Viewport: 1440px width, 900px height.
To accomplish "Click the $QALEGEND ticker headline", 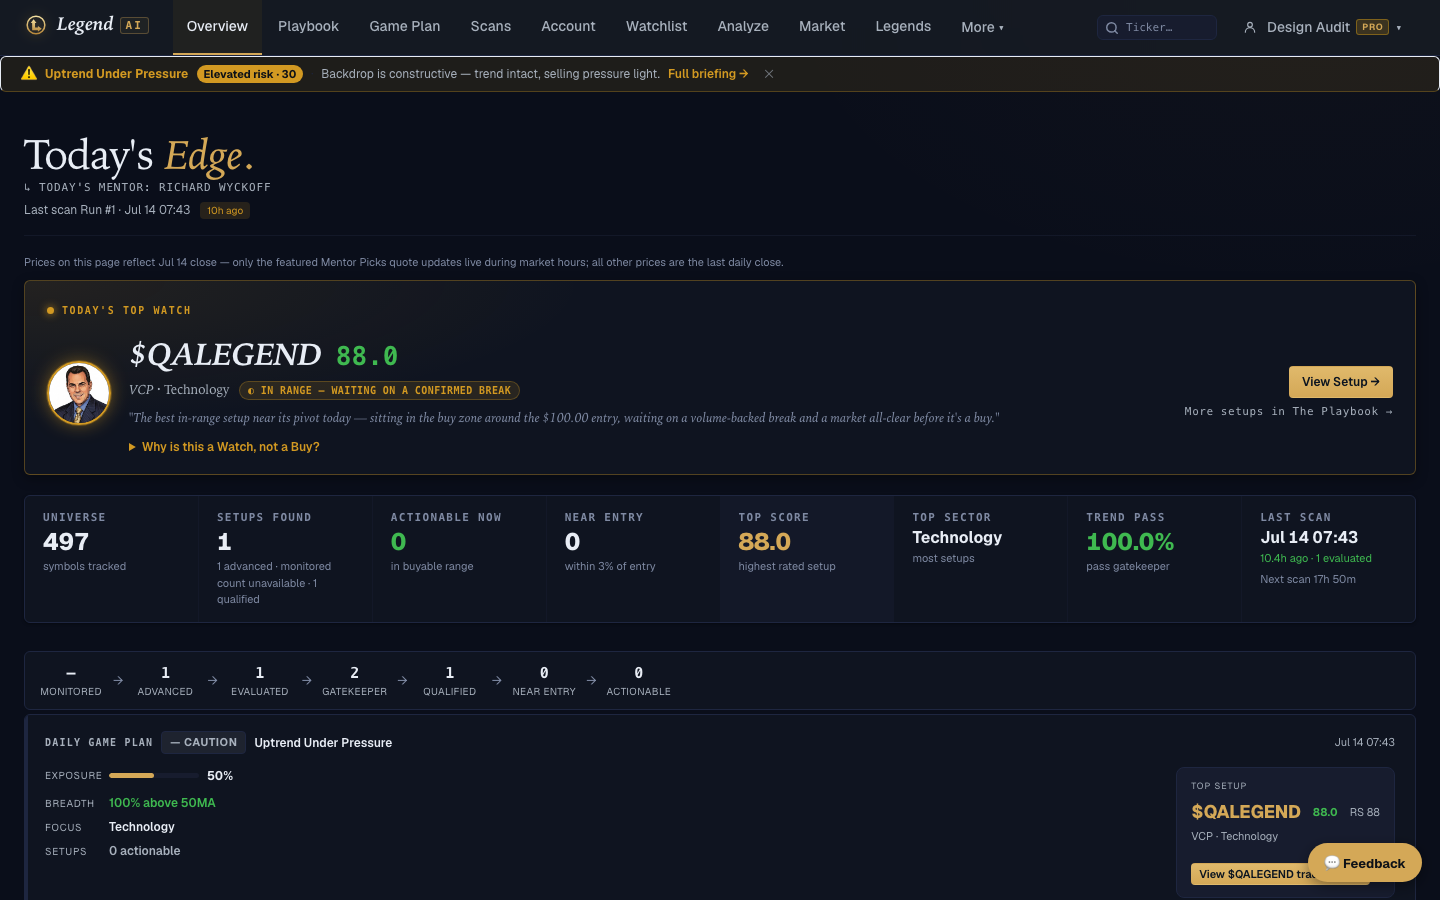I will tap(225, 355).
